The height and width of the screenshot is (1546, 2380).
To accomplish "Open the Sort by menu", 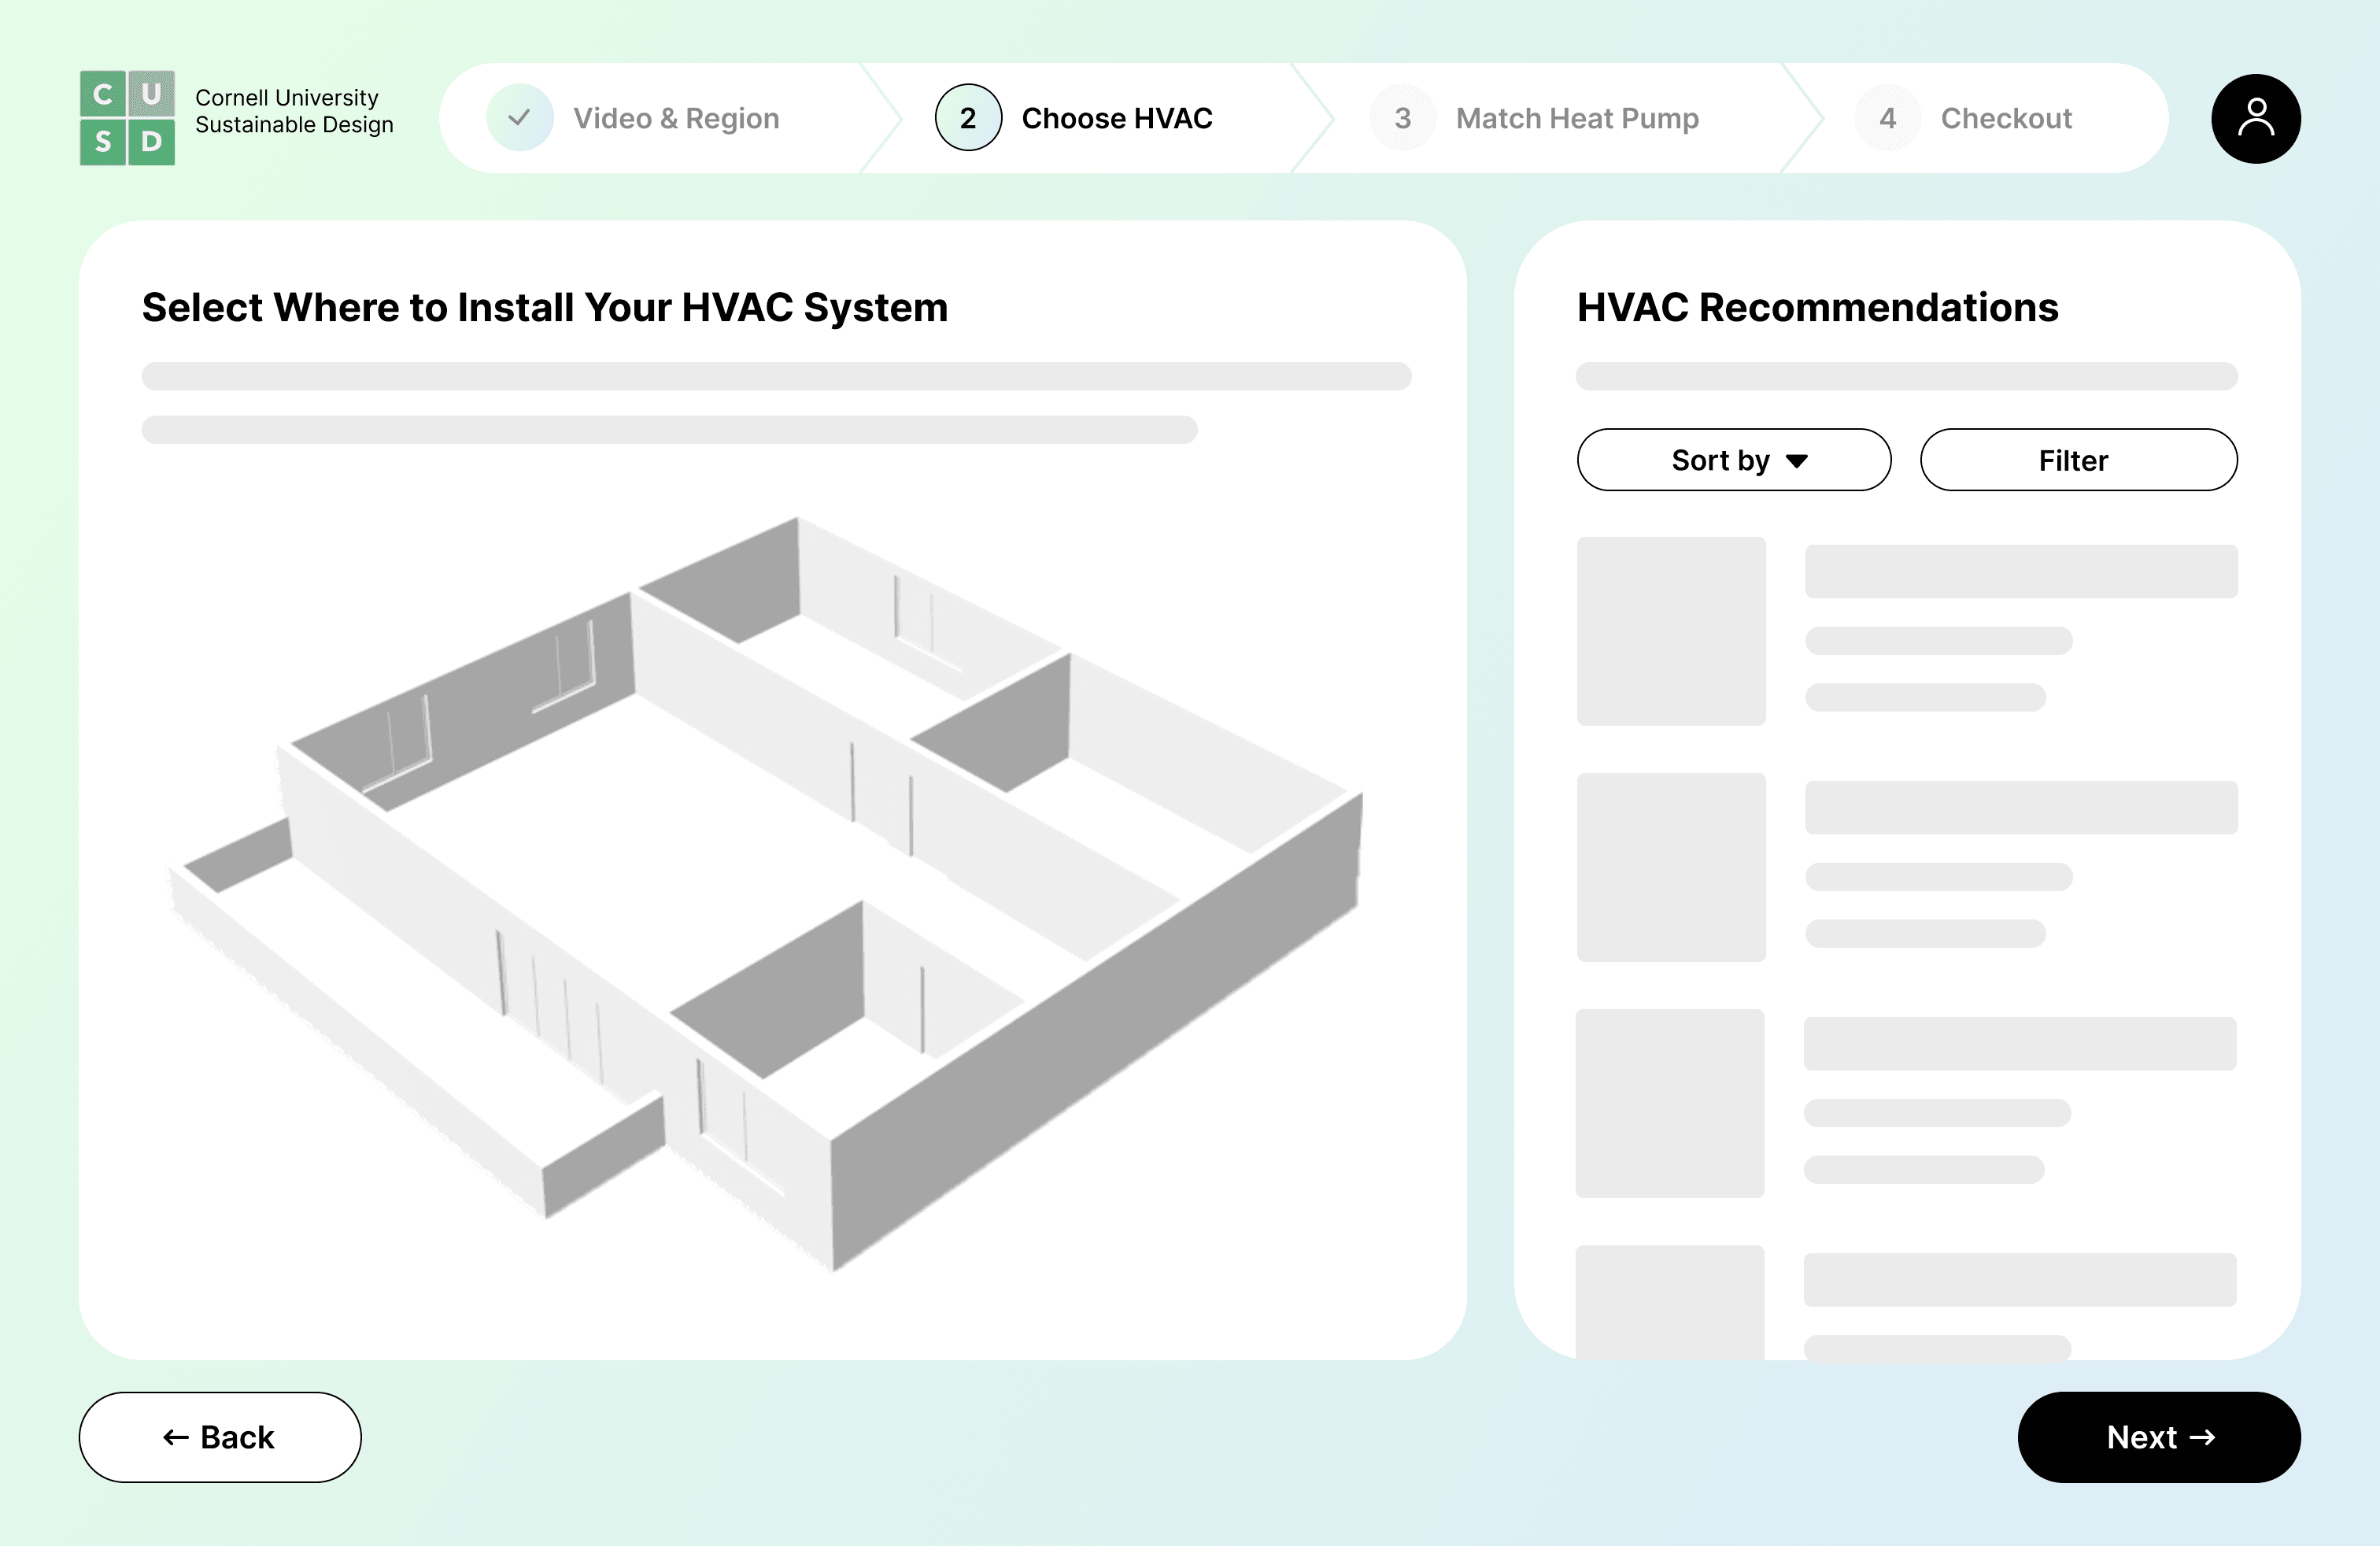I will tap(1733, 460).
